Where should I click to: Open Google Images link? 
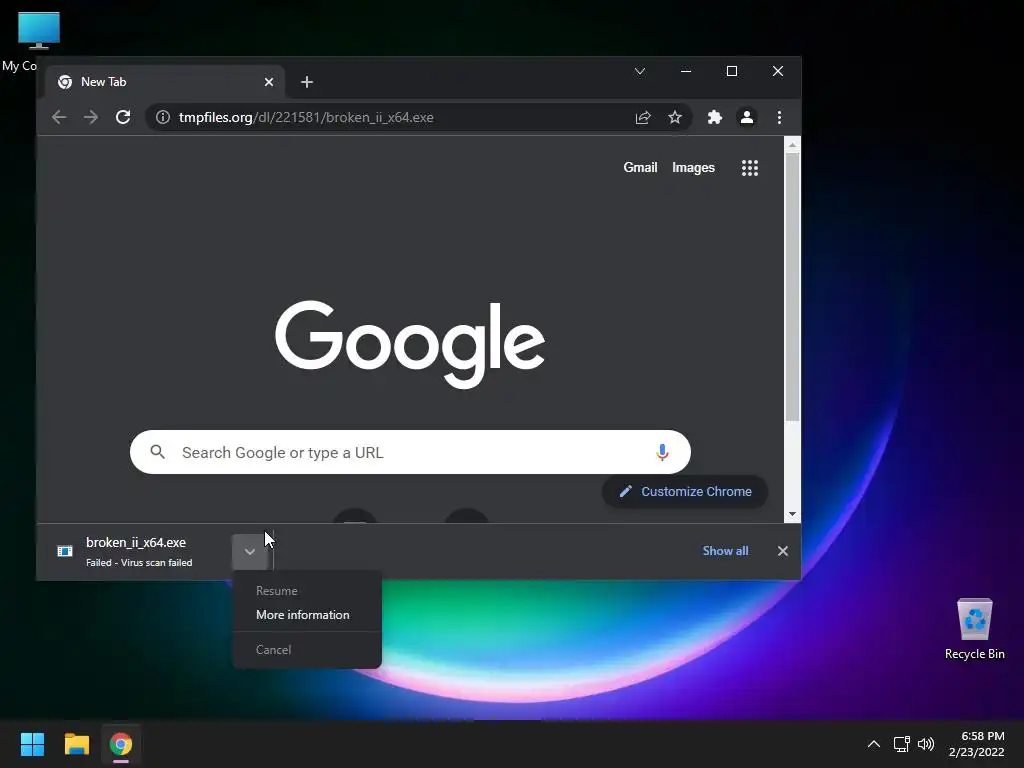pyautogui.click(x=694, y=168)
